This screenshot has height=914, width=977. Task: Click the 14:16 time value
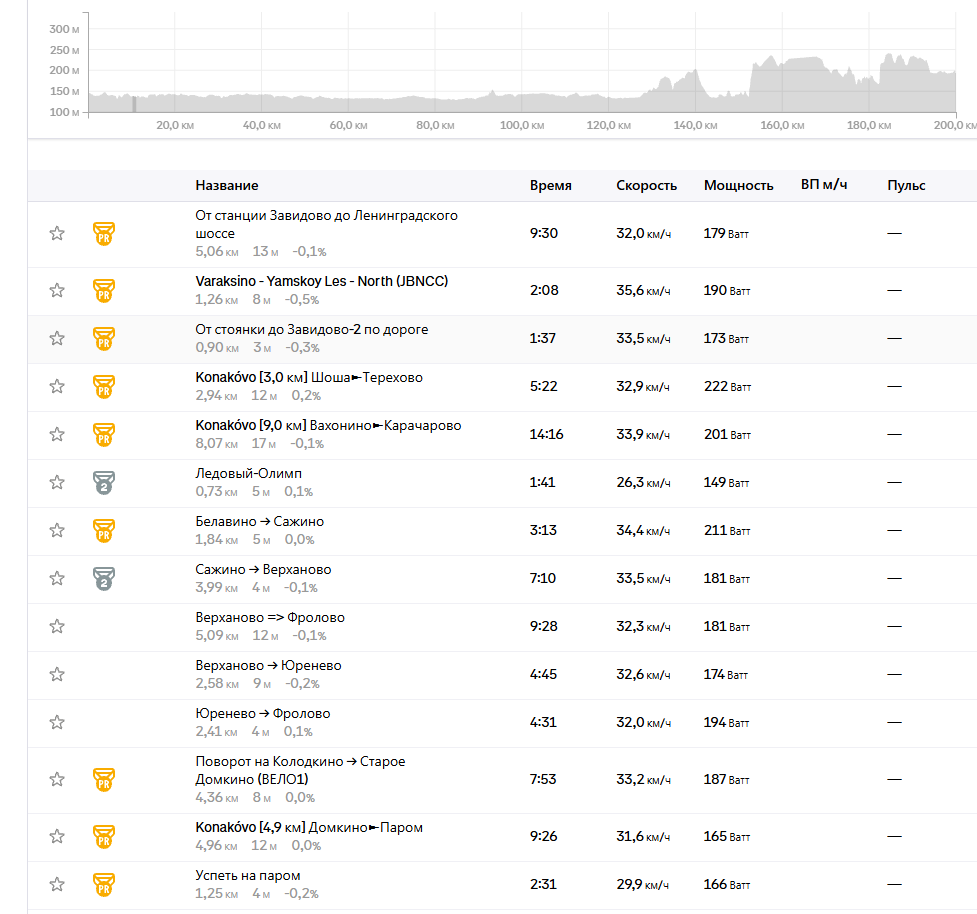coord(546,434)
